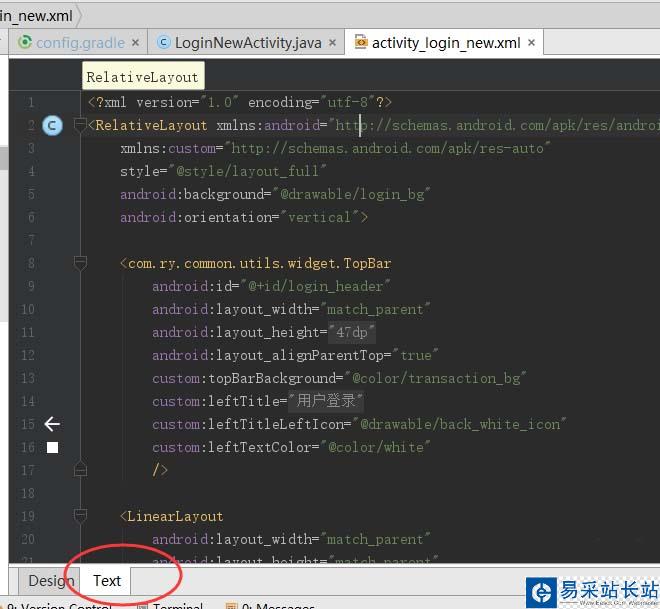
Task: Click the RelativeLayout breadcrumb label
Action: pyautogui.click(x=143, y=77)
